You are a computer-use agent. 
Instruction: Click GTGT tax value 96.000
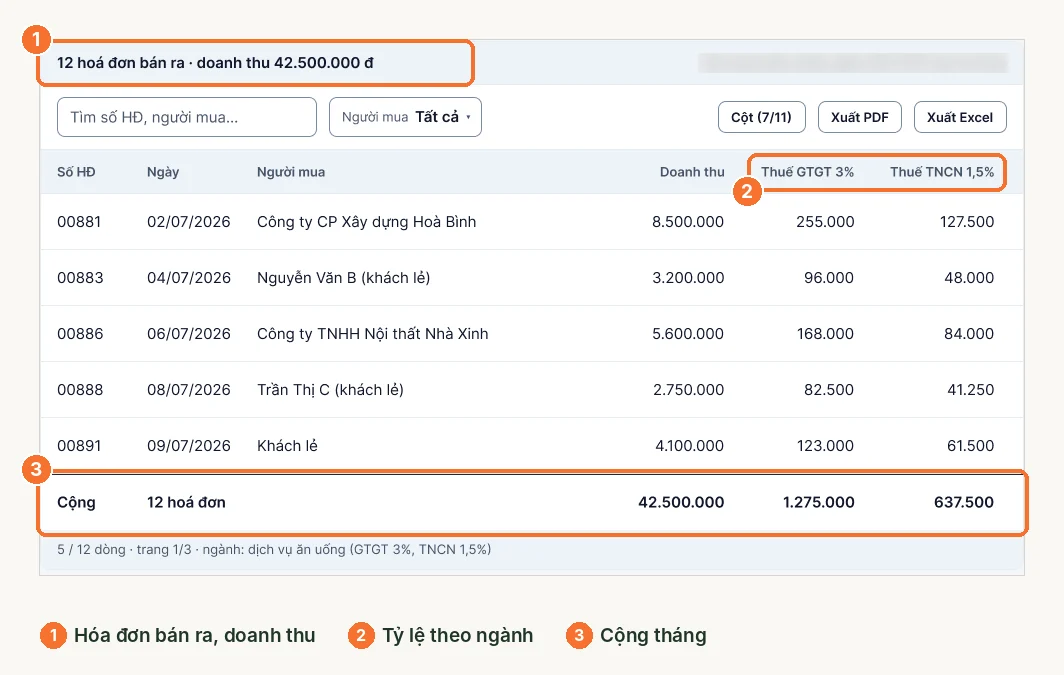pyautogui.click(x=829, y=277)
